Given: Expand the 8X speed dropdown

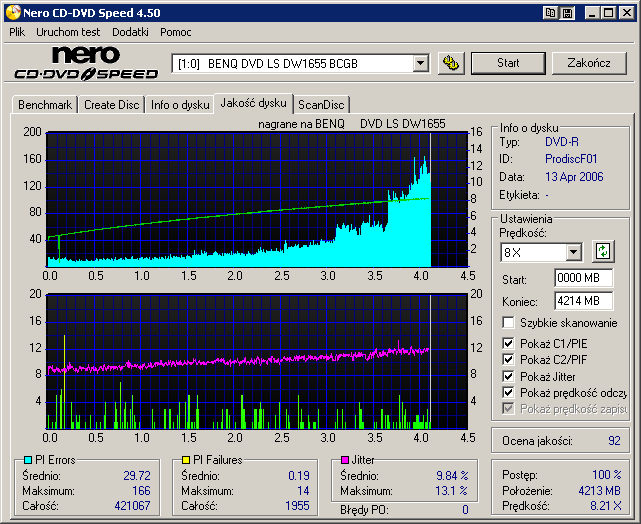Looking at the screenshot, I should (574, 252).
